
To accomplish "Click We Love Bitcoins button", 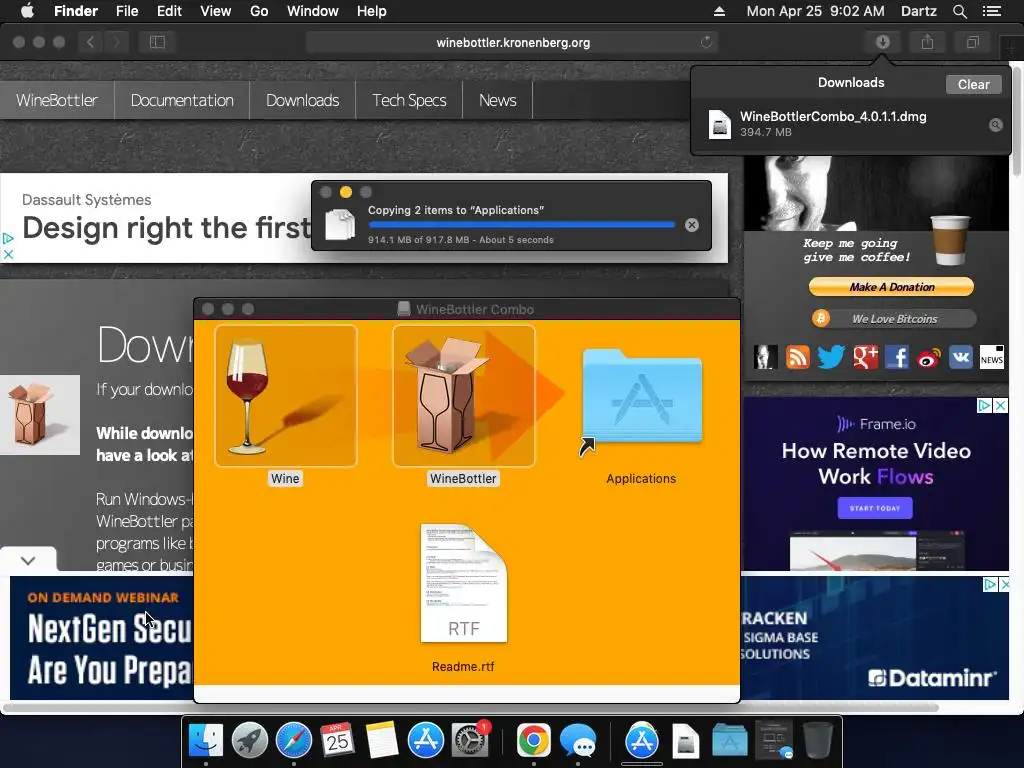I will (893, 319).
